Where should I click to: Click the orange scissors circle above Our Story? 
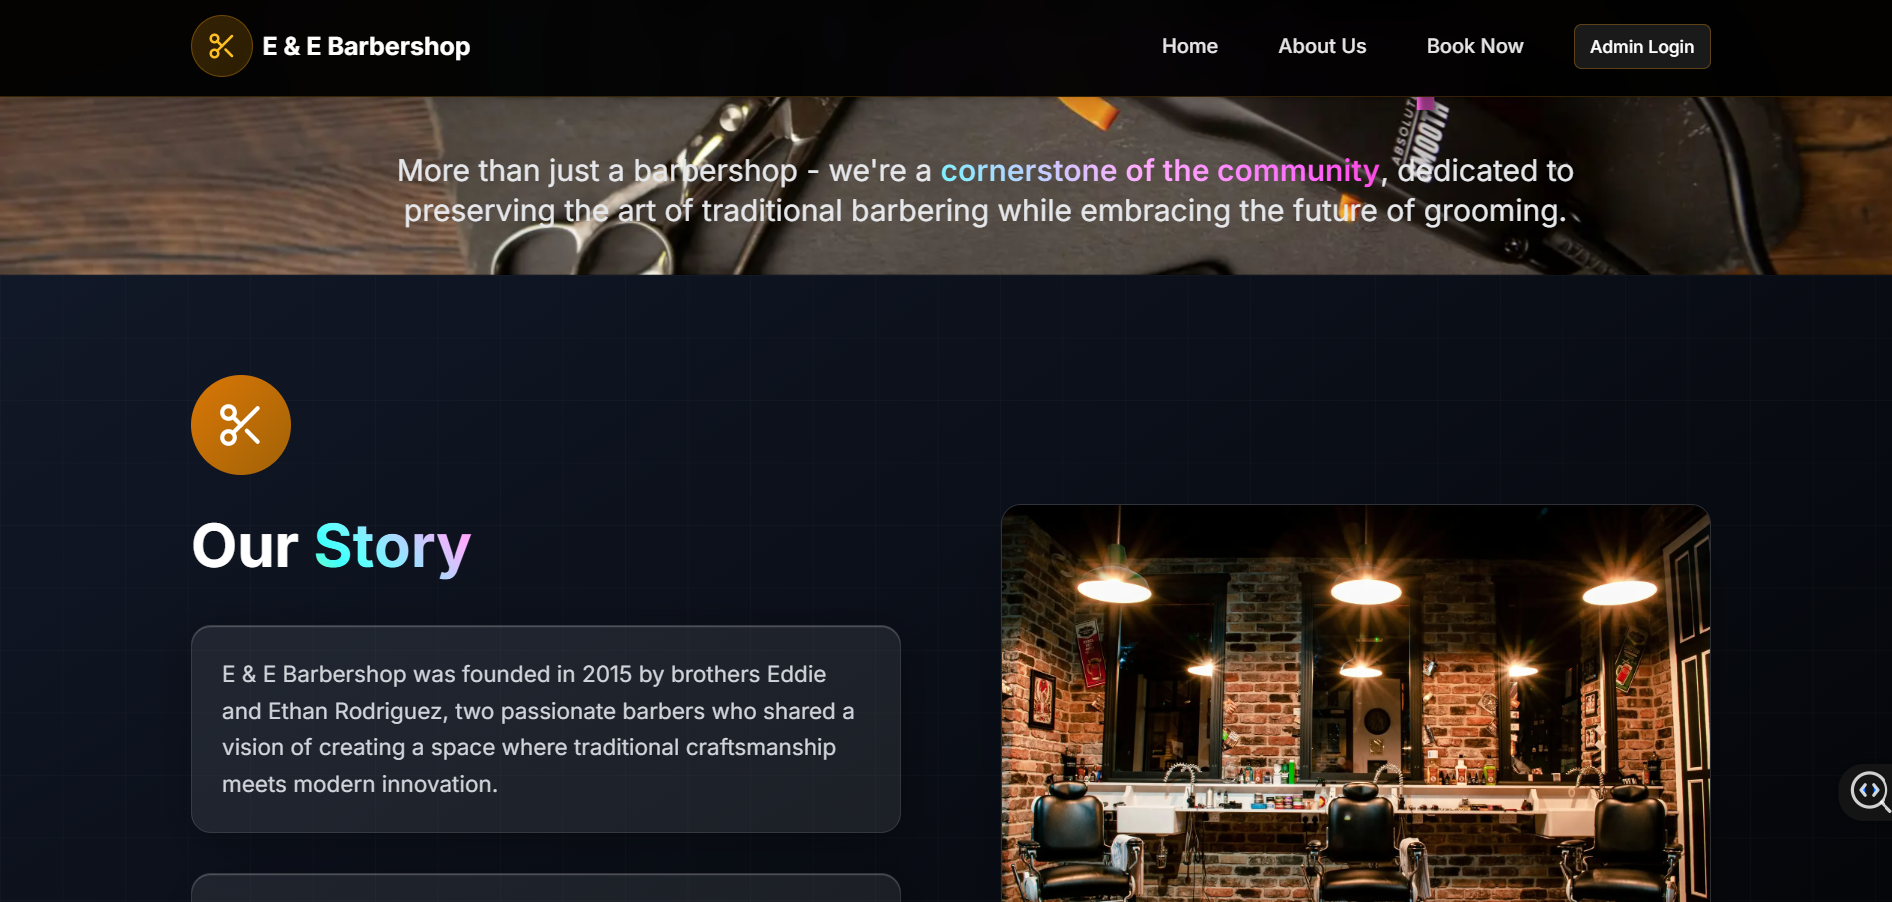point(241,425)
